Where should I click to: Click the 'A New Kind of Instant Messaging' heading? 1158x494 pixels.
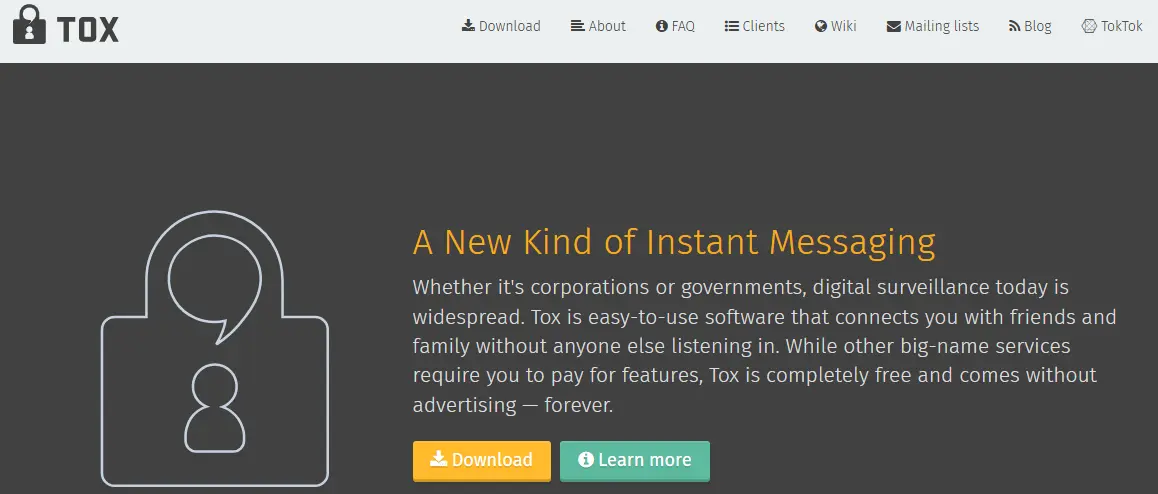coord(674,242)
